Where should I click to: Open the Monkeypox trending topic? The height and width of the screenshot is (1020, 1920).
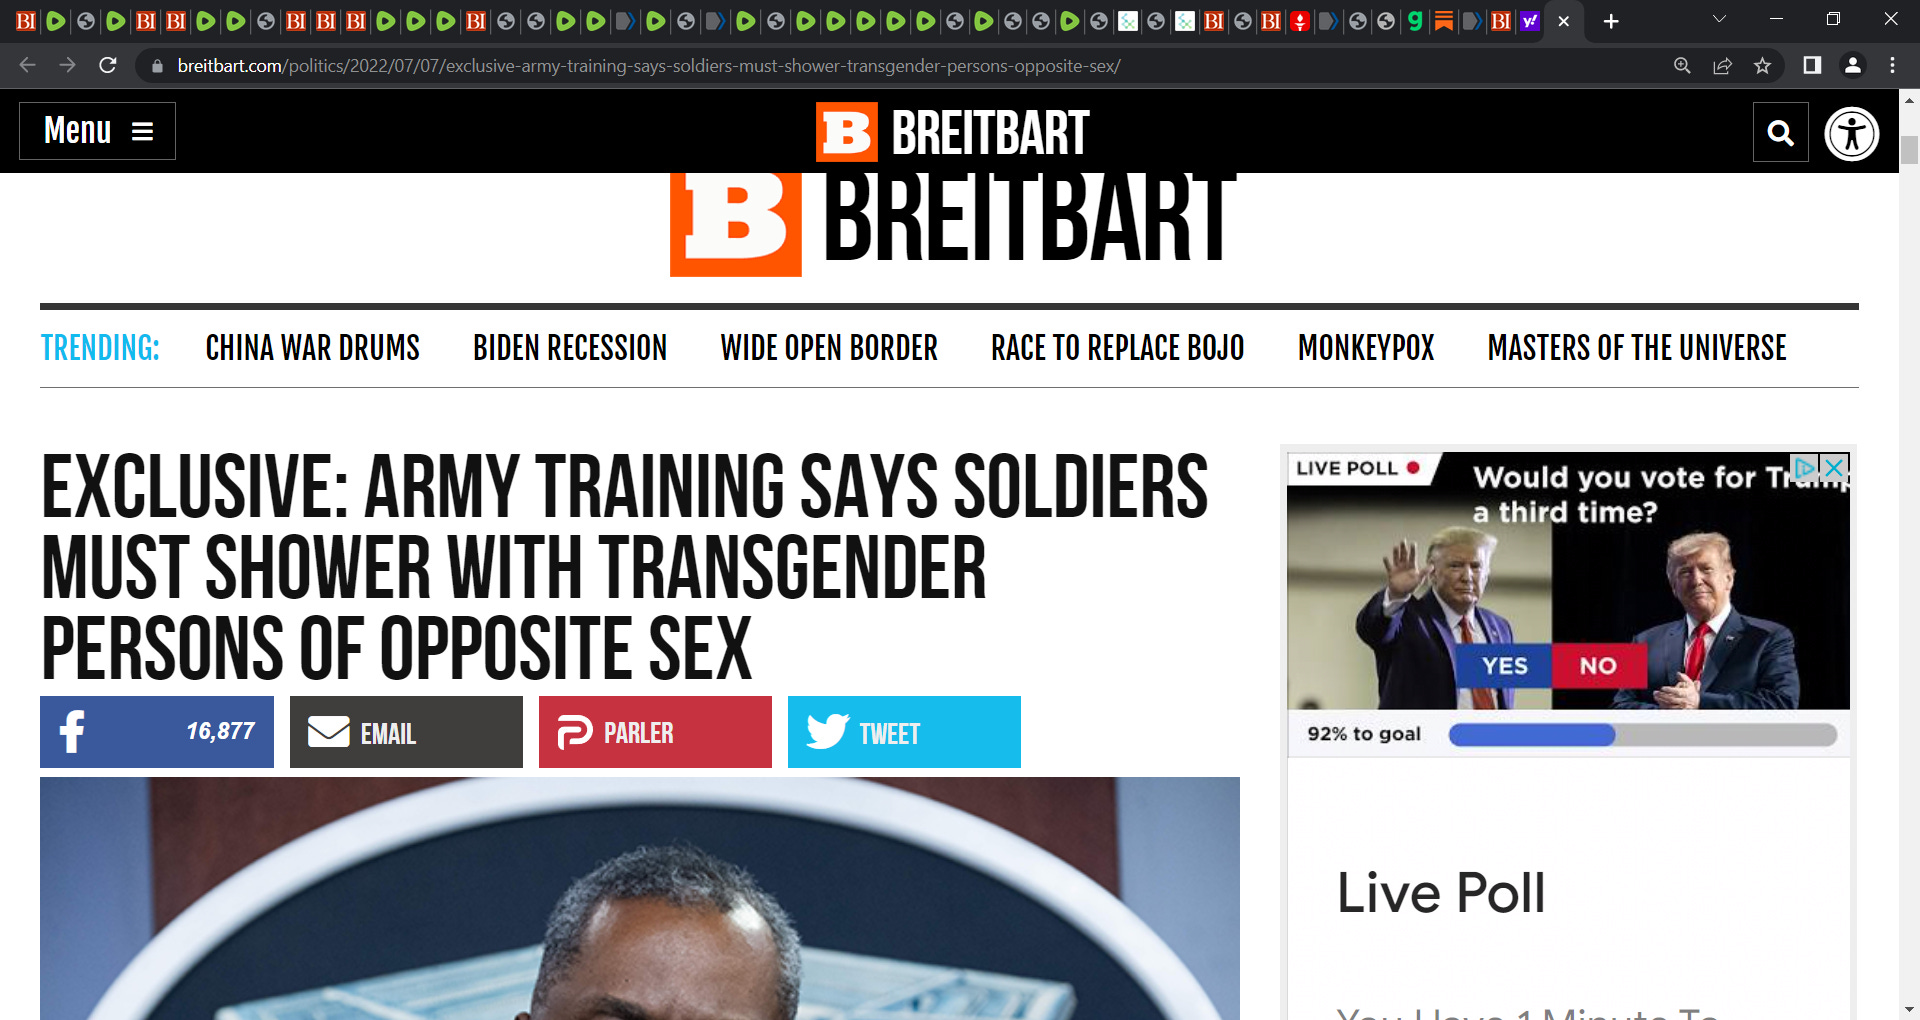coord(1365,348)
